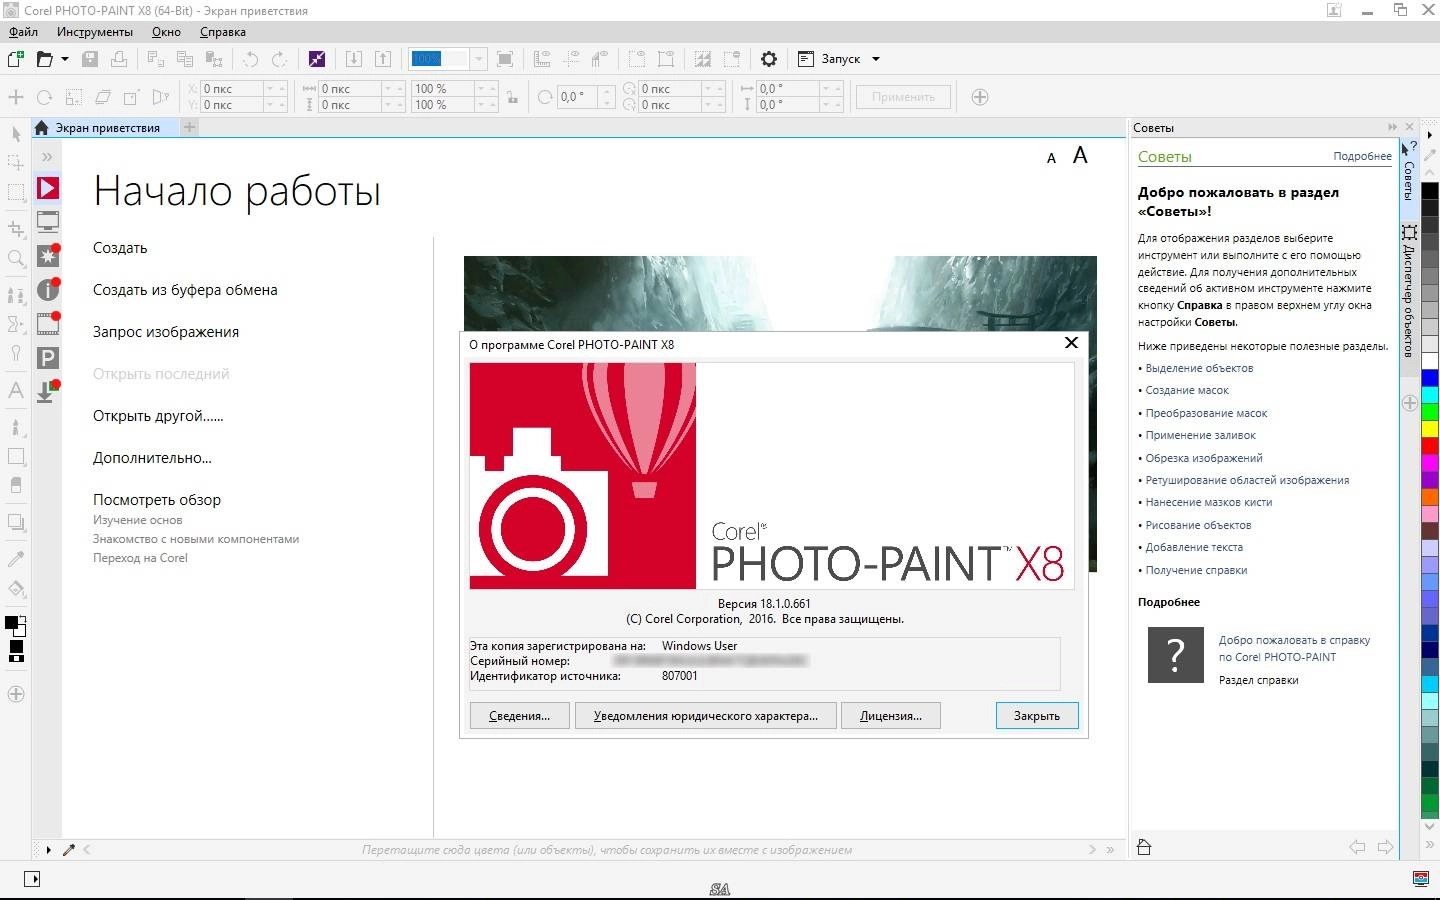Image resolution: width=1440 pixels, height=900 pixels.
Task: Select the Fill bucket tool
Action: pos(16,589)
